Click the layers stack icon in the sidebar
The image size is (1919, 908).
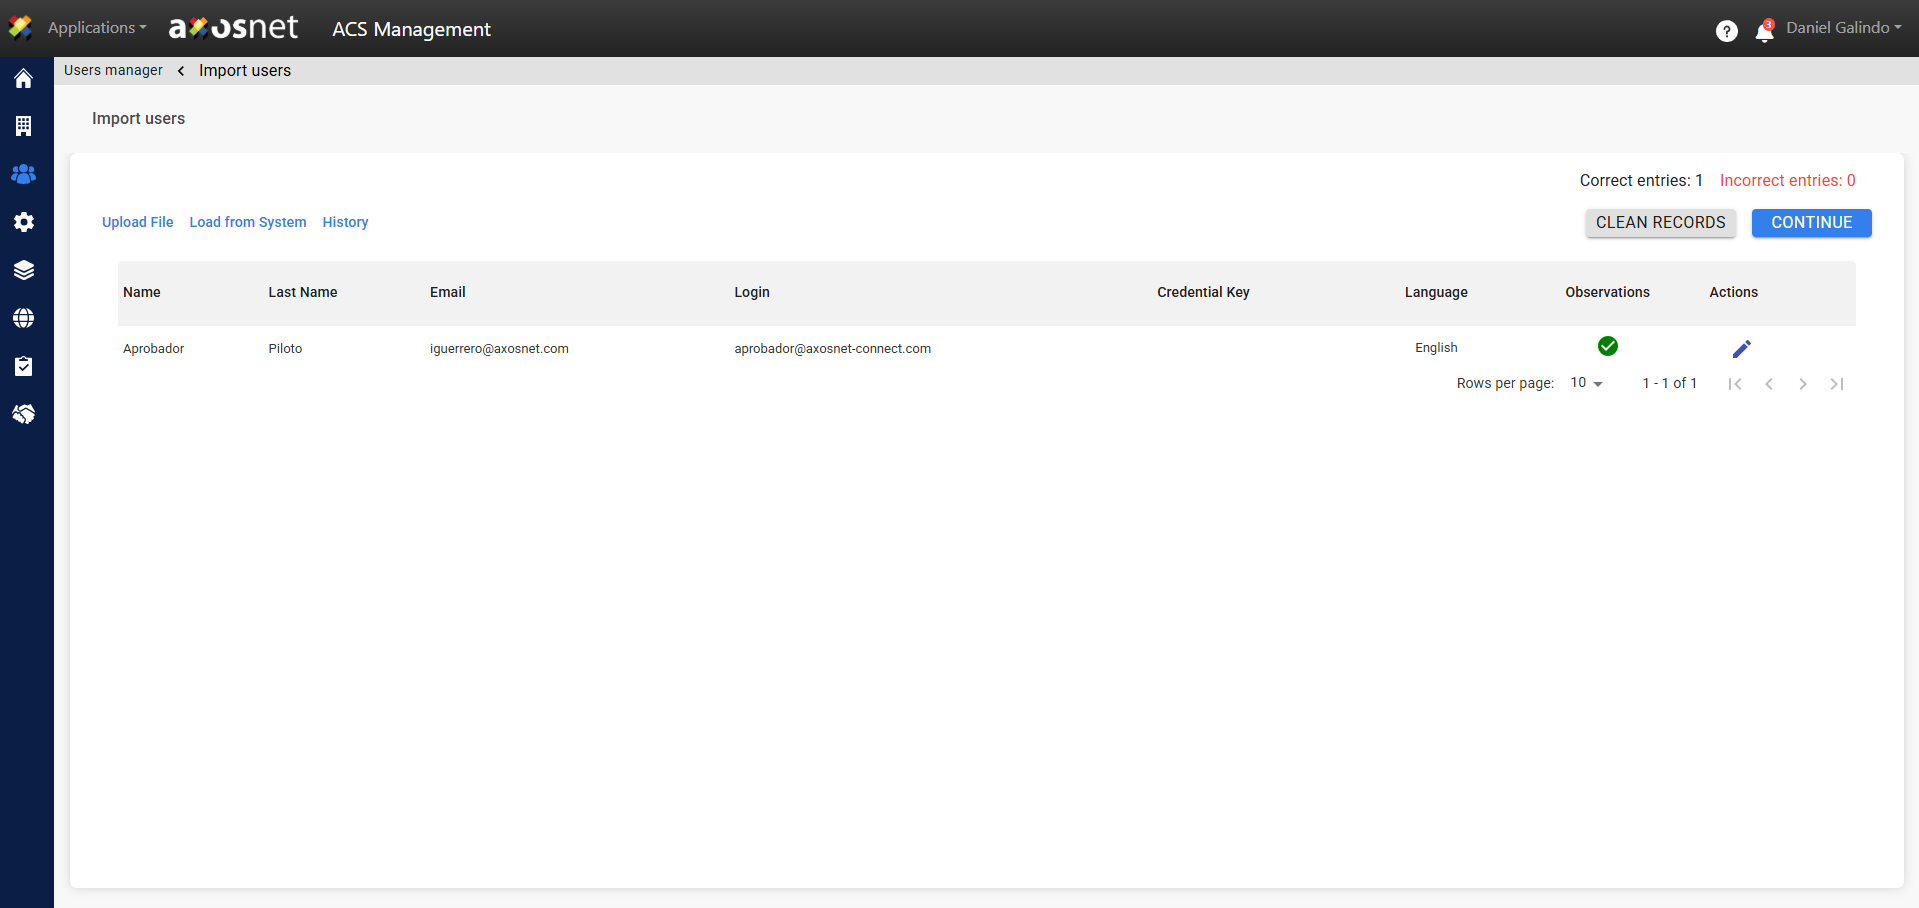pos(24,270)
